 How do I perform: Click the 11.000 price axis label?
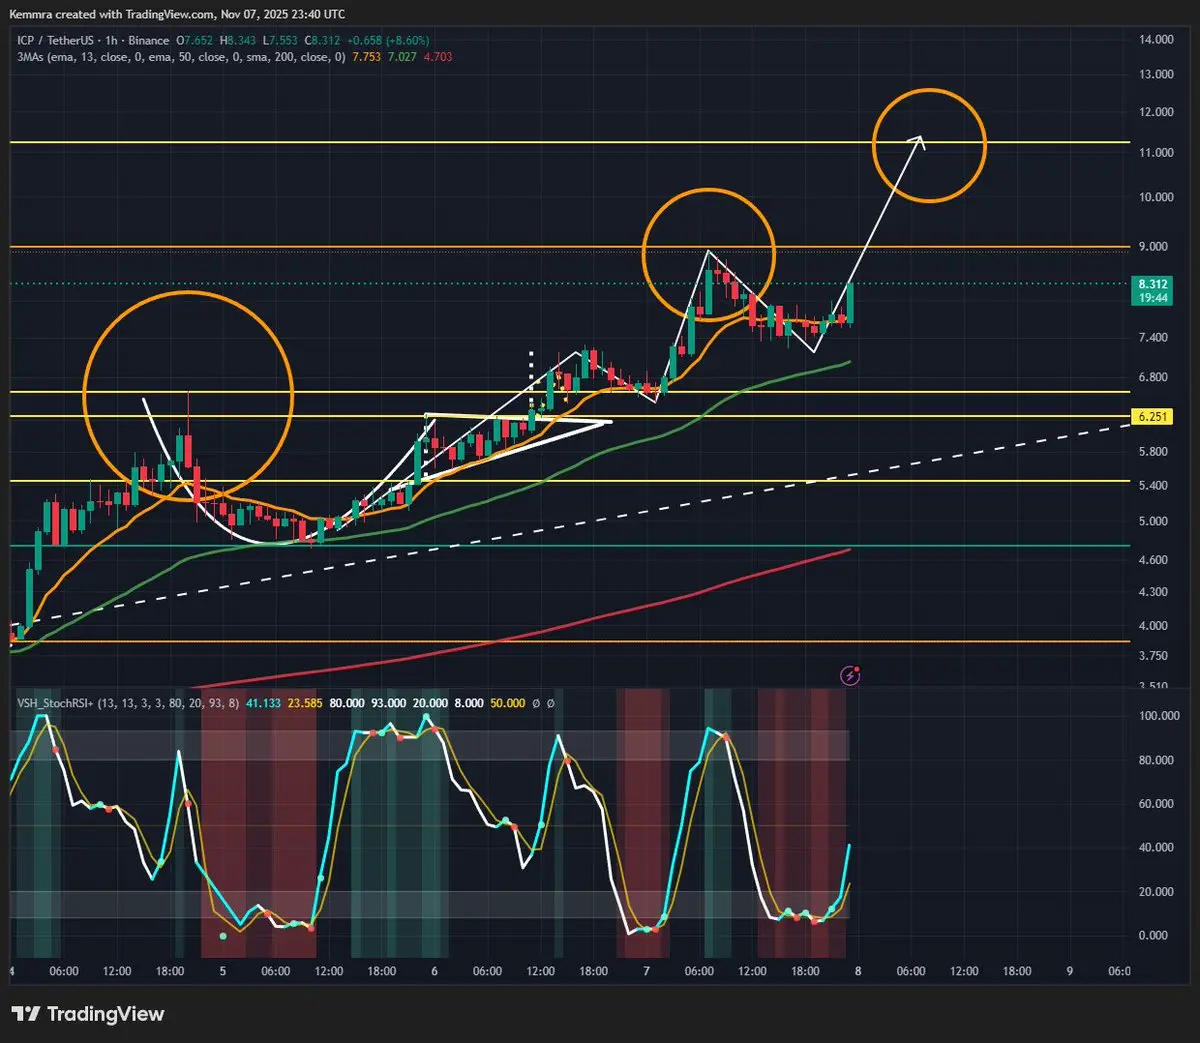click(x=1156, y=153)
